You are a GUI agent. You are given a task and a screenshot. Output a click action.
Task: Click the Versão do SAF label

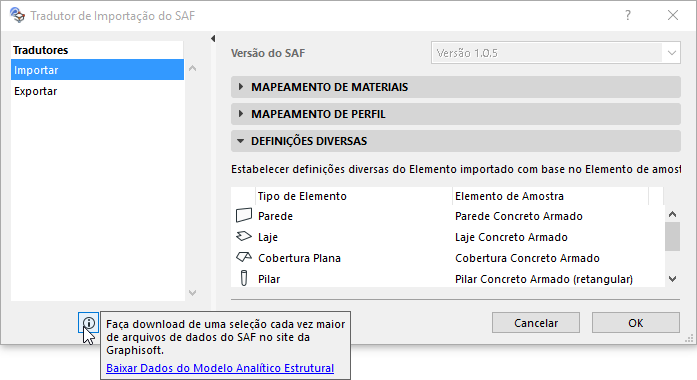[268, 53]
